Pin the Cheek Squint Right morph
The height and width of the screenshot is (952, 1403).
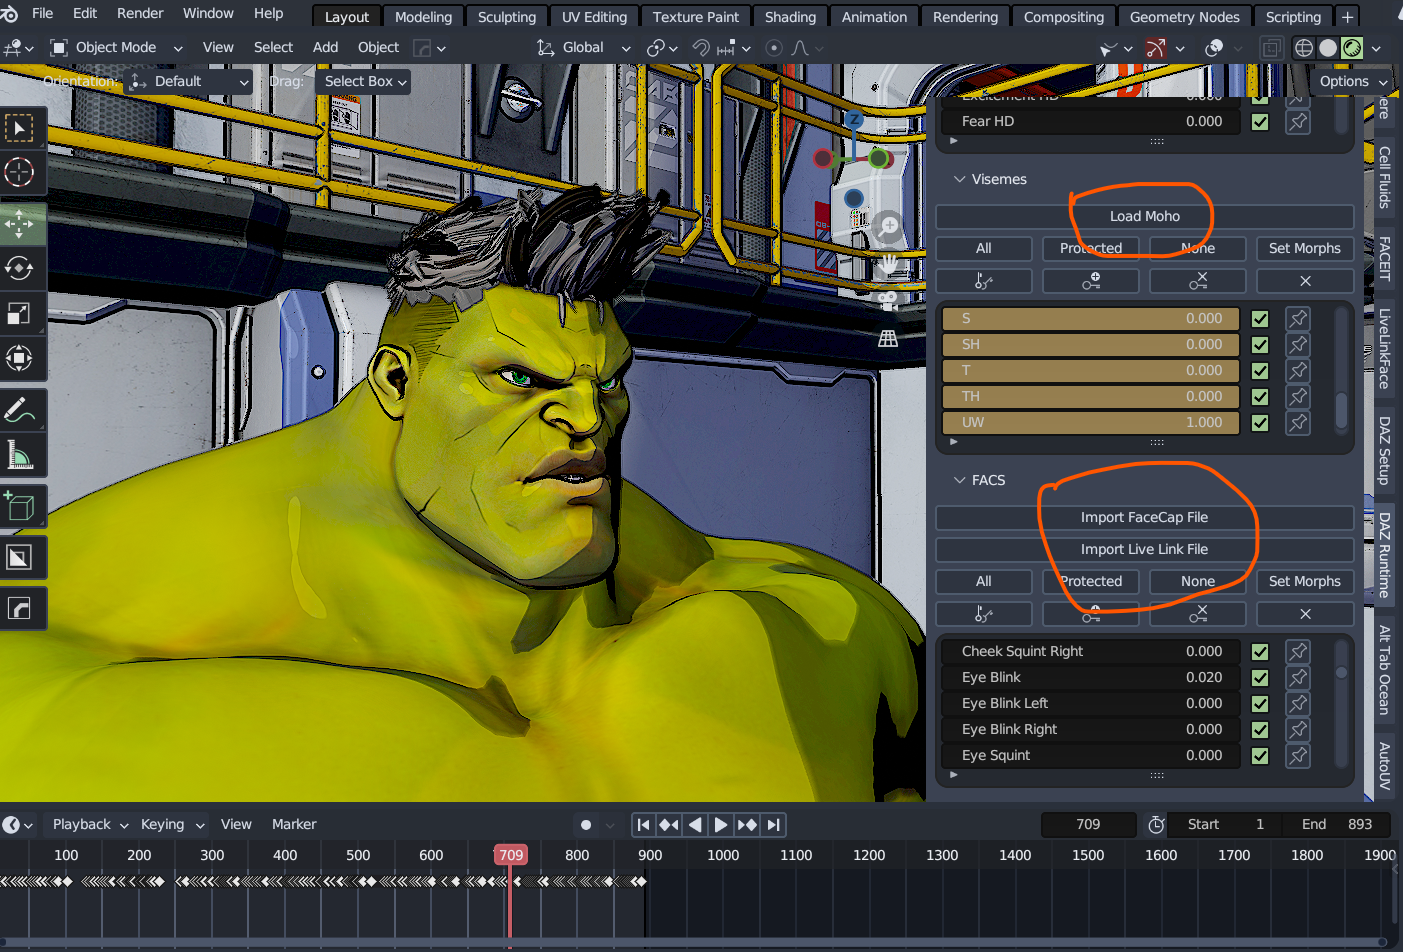click(x=1298, y=651)
